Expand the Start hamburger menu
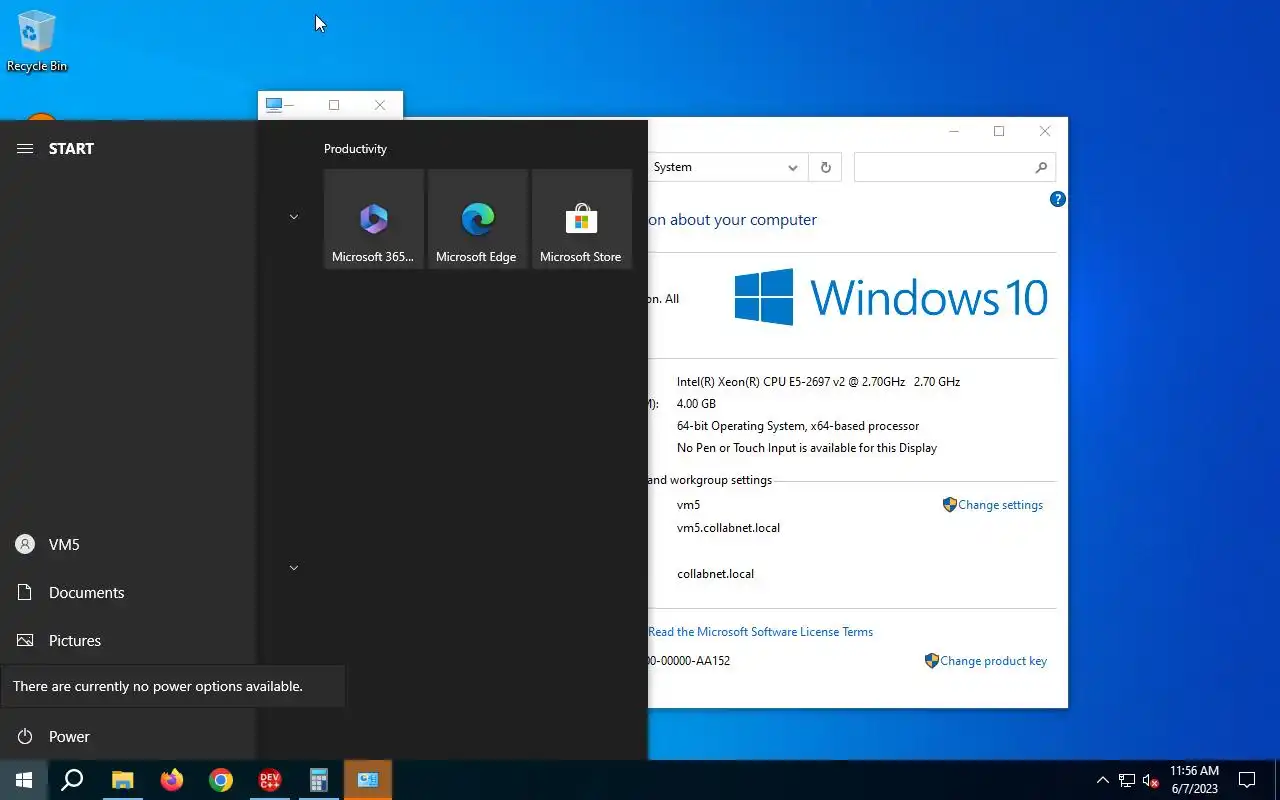The width and height of the screenshot is (1280, 800). [x=25, y=148]
